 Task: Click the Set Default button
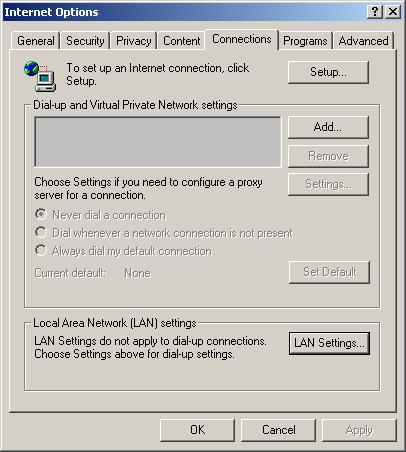pos(329,272)
